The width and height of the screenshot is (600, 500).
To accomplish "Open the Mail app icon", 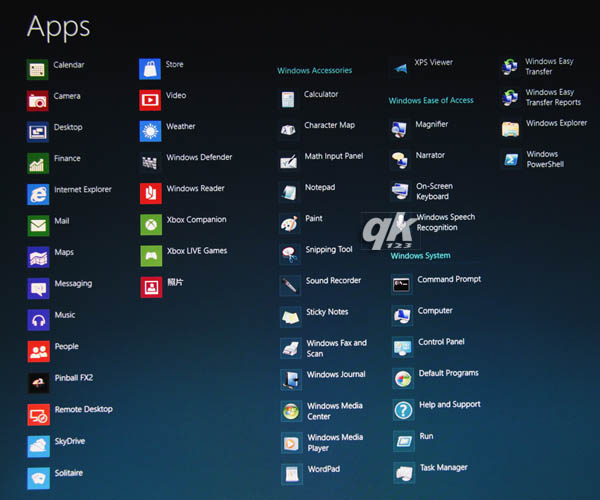I will 38,226.
